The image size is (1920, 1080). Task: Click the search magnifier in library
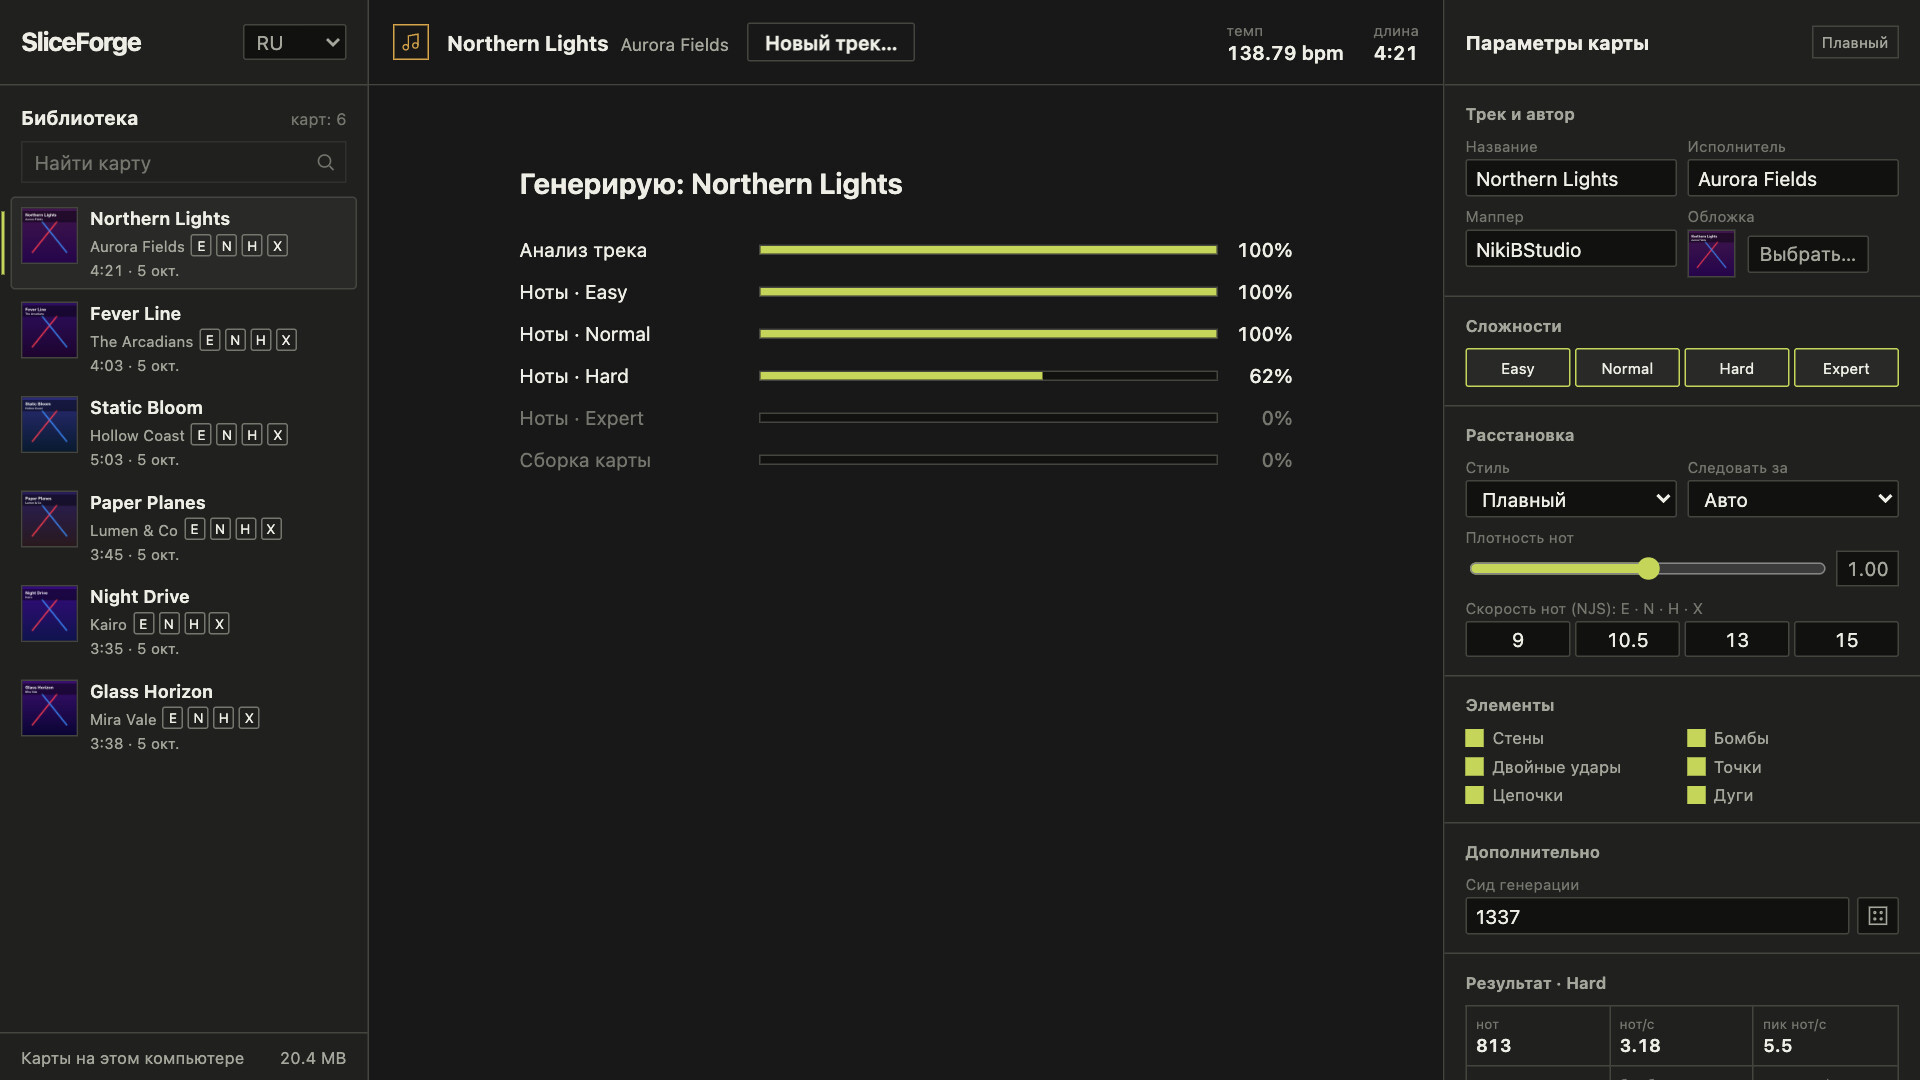(325, 162)
